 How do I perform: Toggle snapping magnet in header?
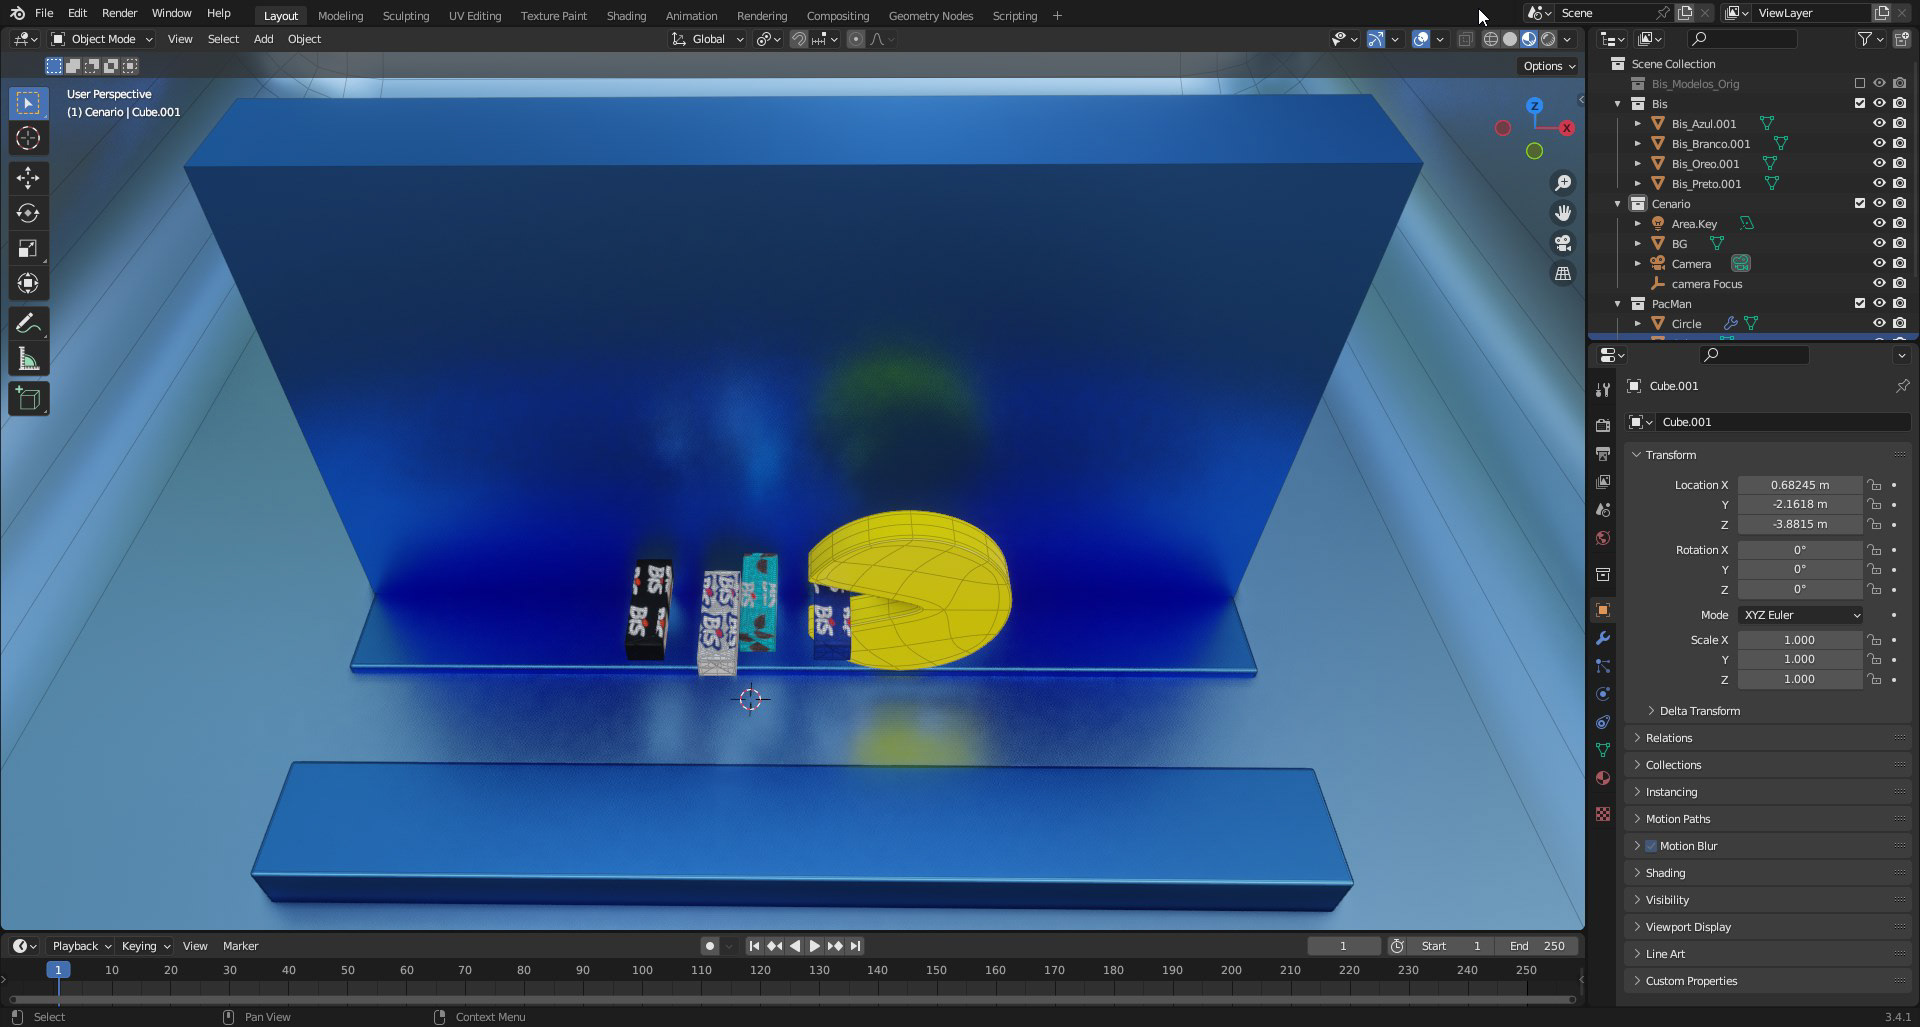pyautogui.click(x=798, y=39)
